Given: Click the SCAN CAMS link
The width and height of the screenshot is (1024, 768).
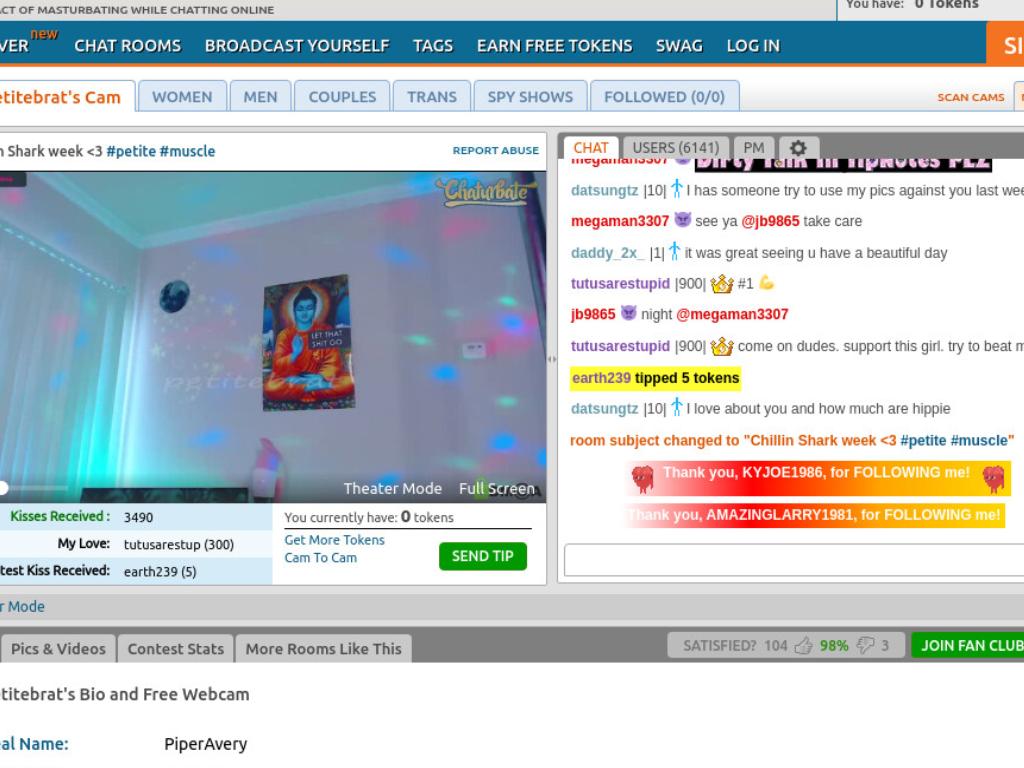Looking at the screenshot, I should click(970, 97).
